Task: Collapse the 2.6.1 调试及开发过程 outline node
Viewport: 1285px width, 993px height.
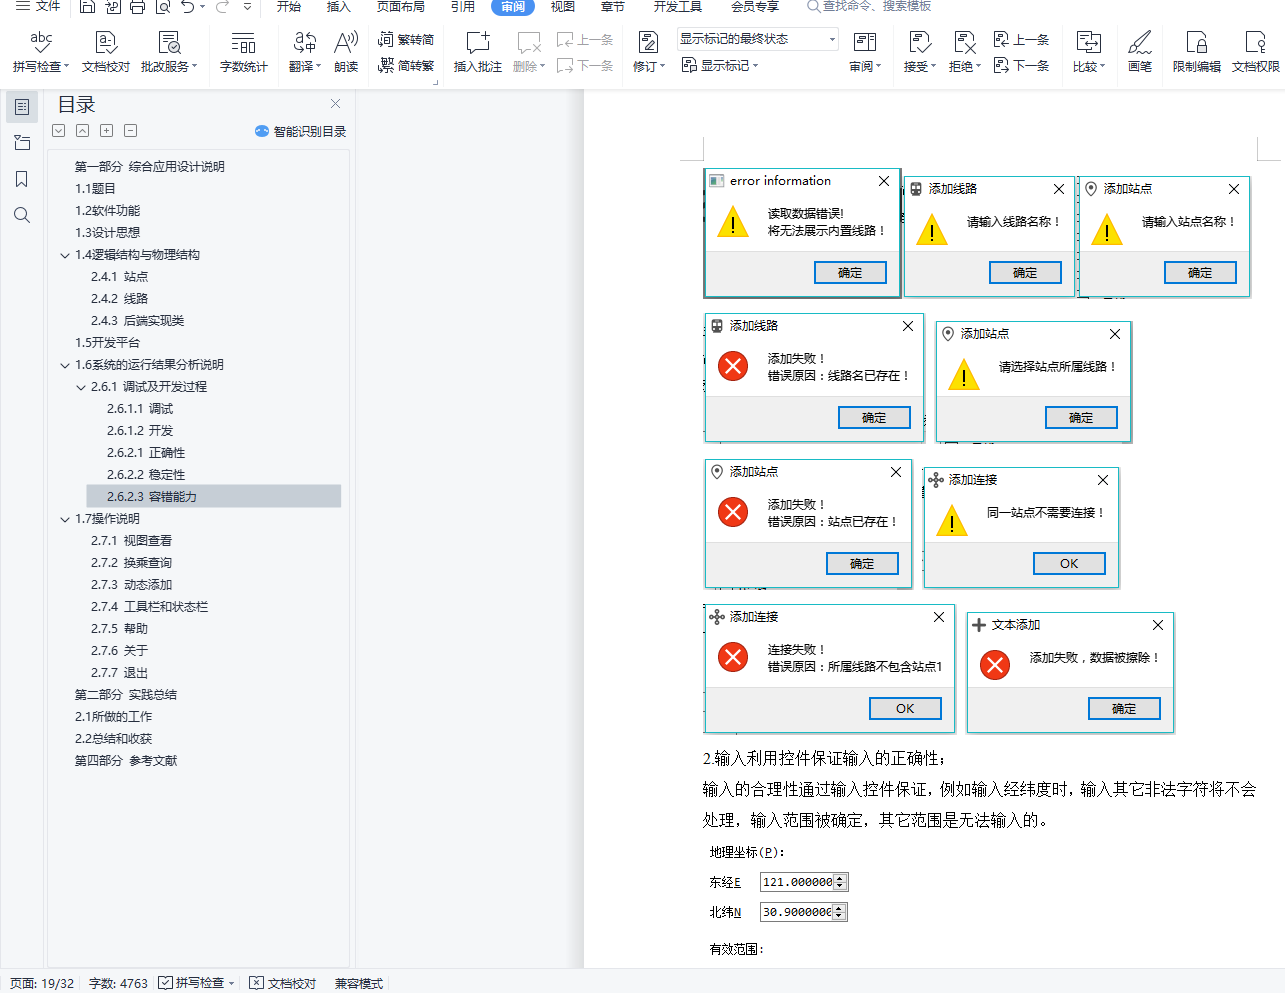Action: tap(81, 387)
